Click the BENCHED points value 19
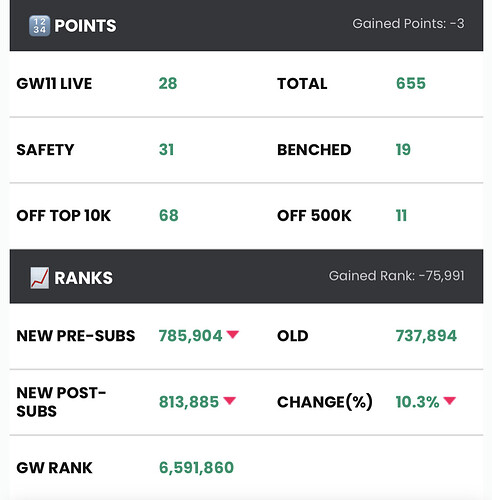 403,150
